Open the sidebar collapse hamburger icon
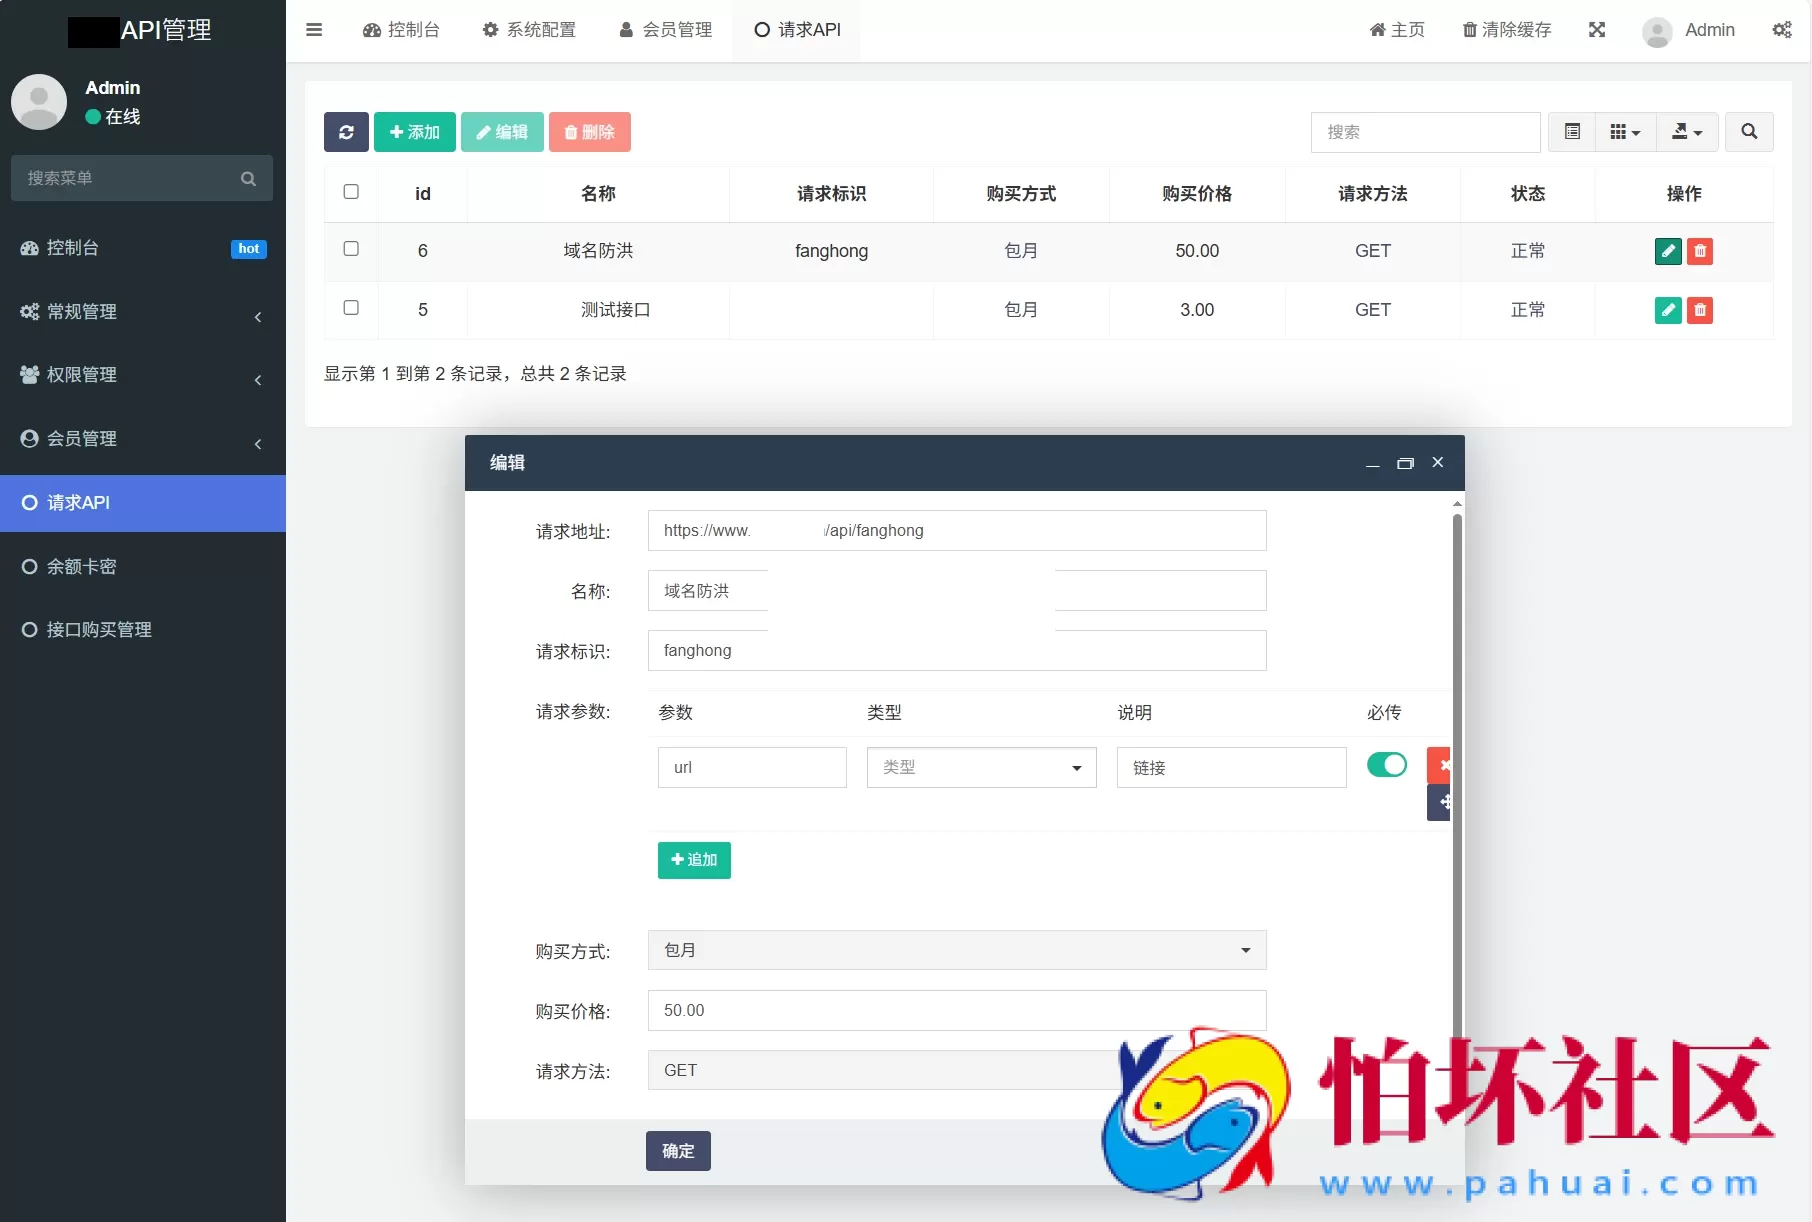1812x1222 pixels. pos(314,30)
